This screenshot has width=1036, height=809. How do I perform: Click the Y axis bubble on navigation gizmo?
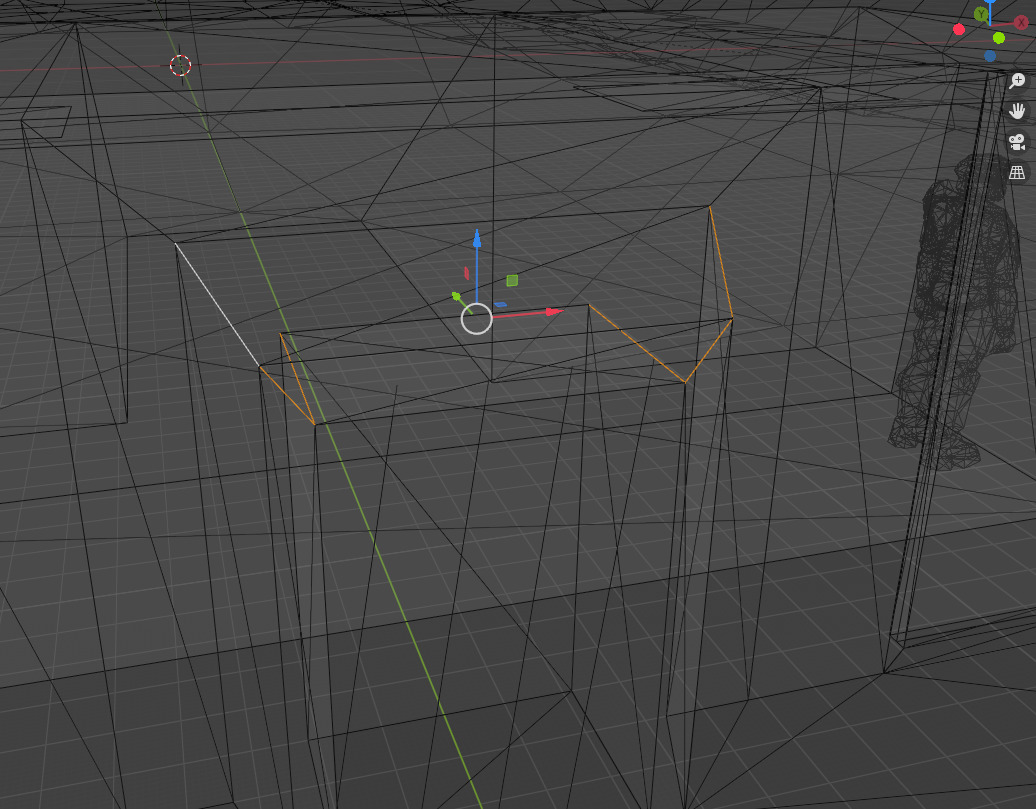pos(981,14)
